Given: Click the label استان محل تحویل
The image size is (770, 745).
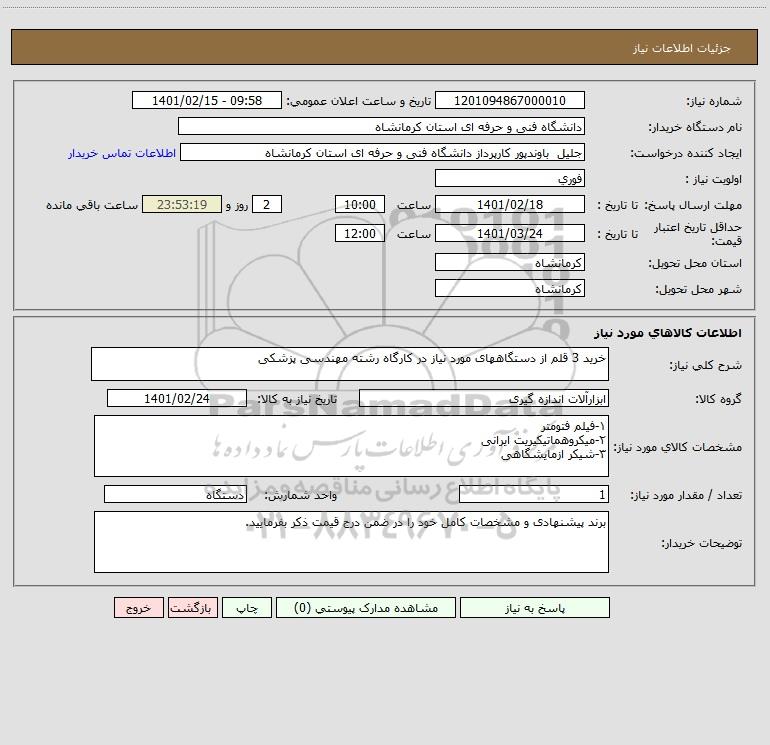Looking at the screenshot, I should (x=695, y=264).
